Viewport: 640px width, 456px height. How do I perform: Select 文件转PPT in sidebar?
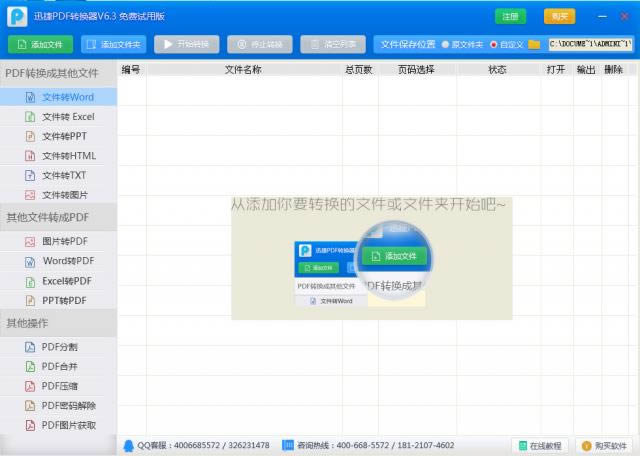[x=58, y=136]
